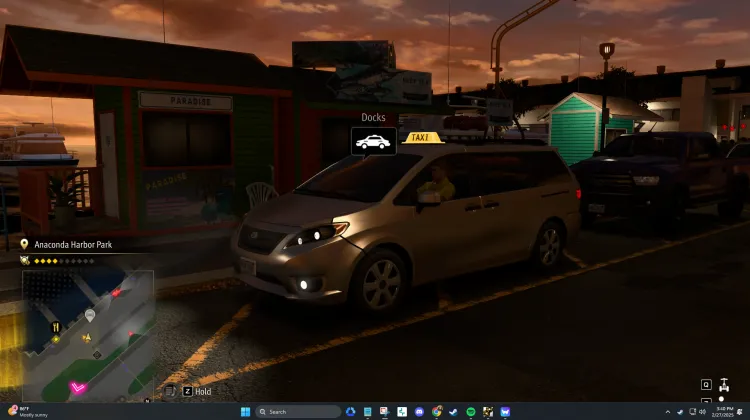Select the yellow diamond marker below the restaurant icon

click(56, 339)
